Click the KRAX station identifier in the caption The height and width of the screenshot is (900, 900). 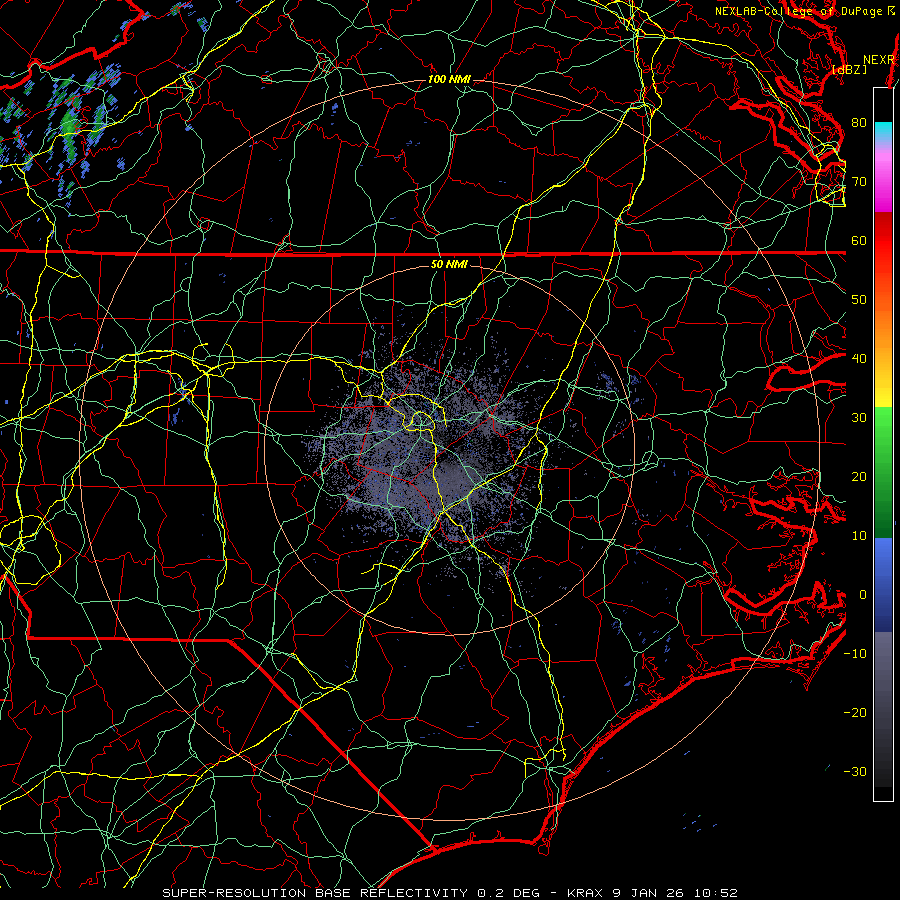click(x=584, y=893)
